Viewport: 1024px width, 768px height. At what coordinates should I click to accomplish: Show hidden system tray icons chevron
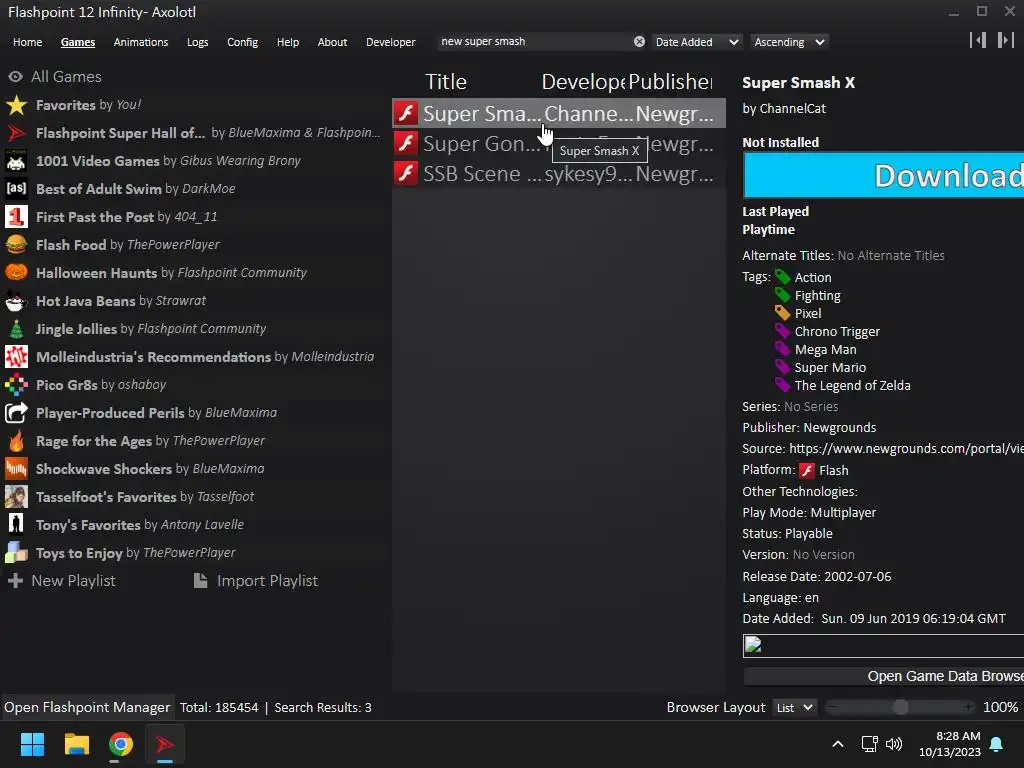pos(838,744)
